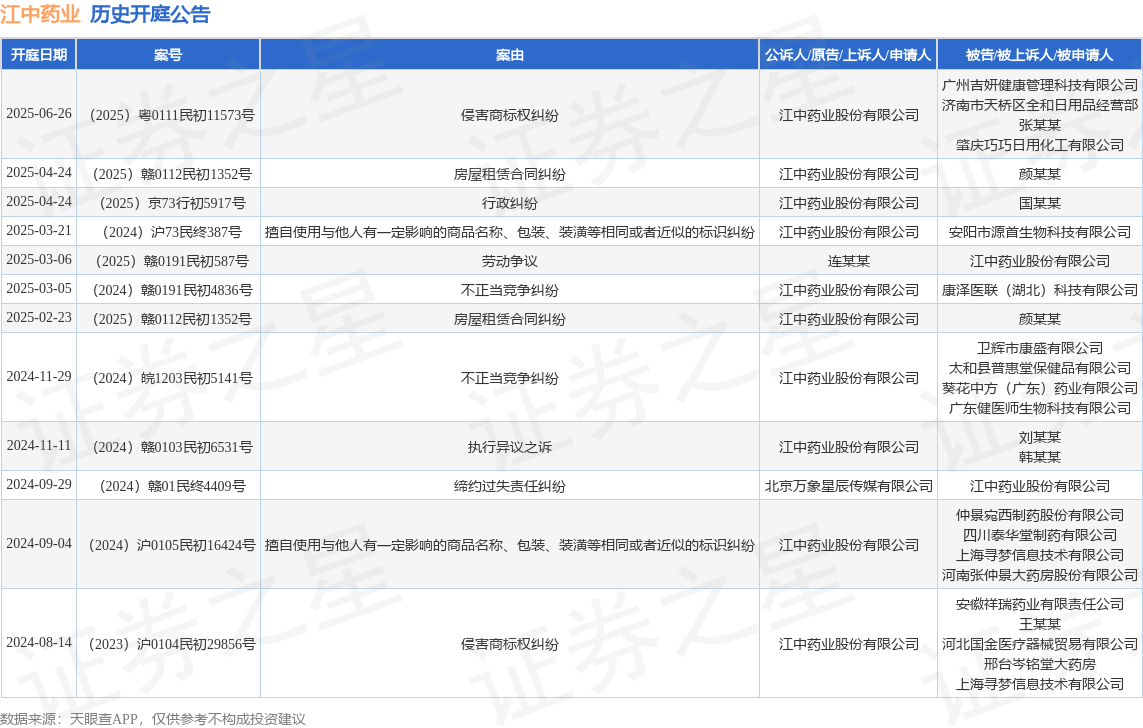This screenshot has width=1143, height=728.
Task: Click case number (2024)沪0105民初16424号
Action: pyautogui.click(x=168, y=545)
